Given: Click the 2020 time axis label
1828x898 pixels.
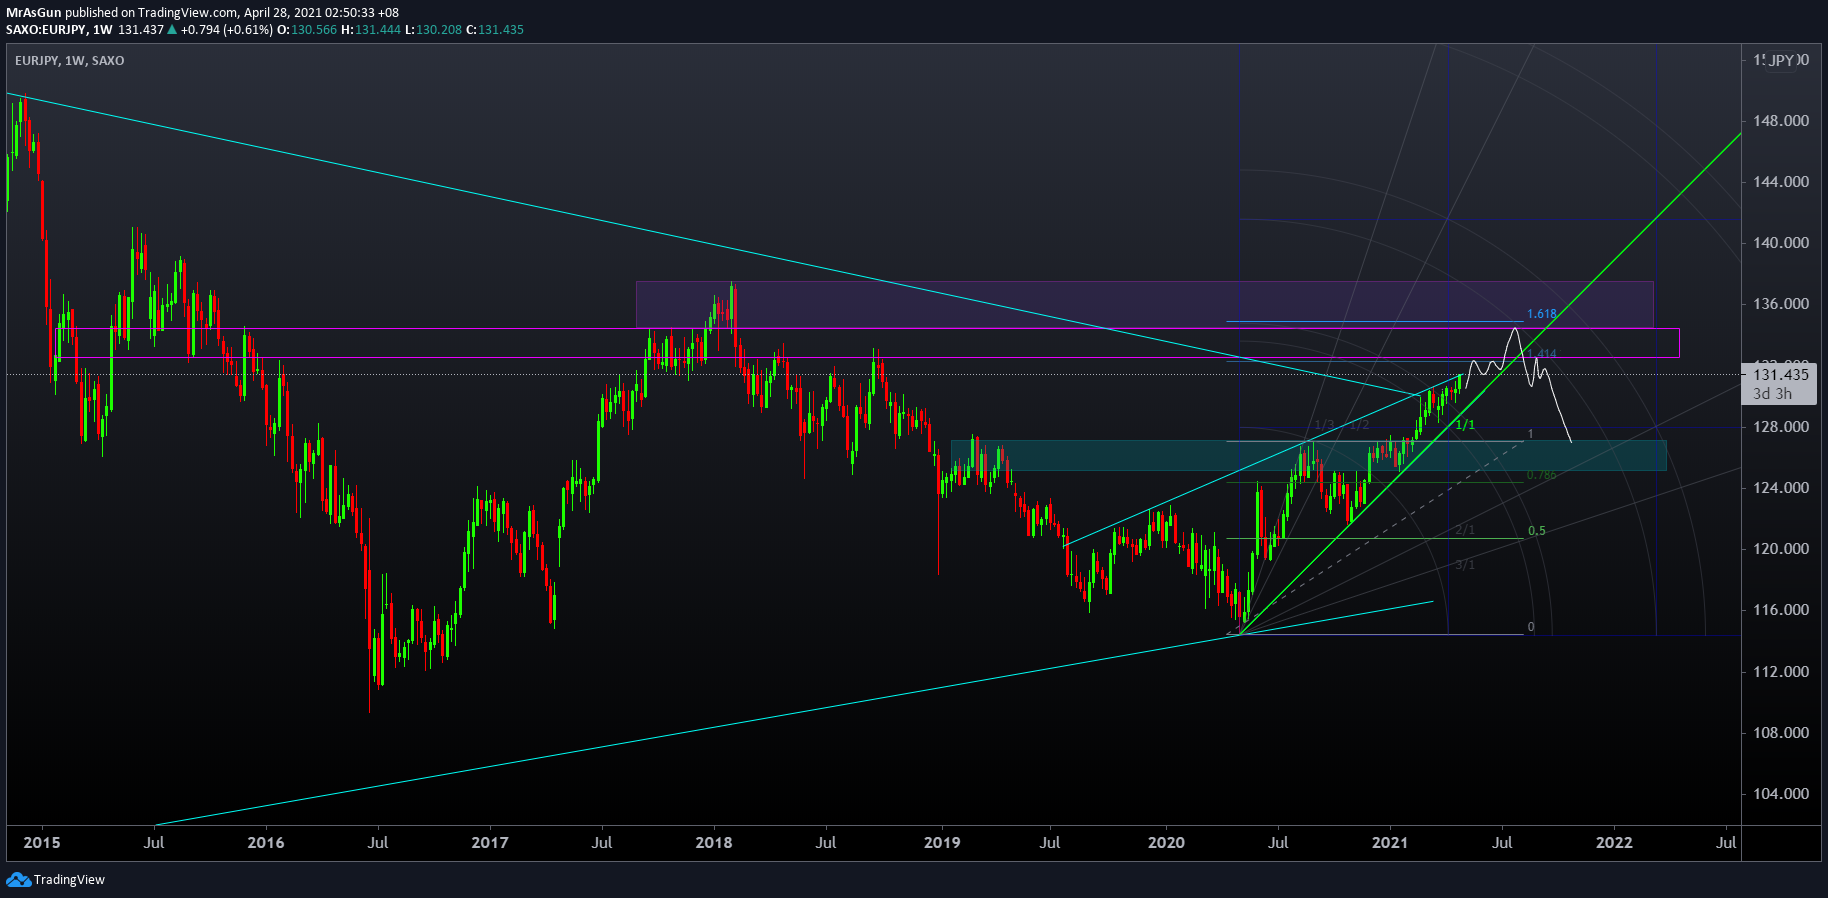Looking at the screenshot, I should (1166, 843).
